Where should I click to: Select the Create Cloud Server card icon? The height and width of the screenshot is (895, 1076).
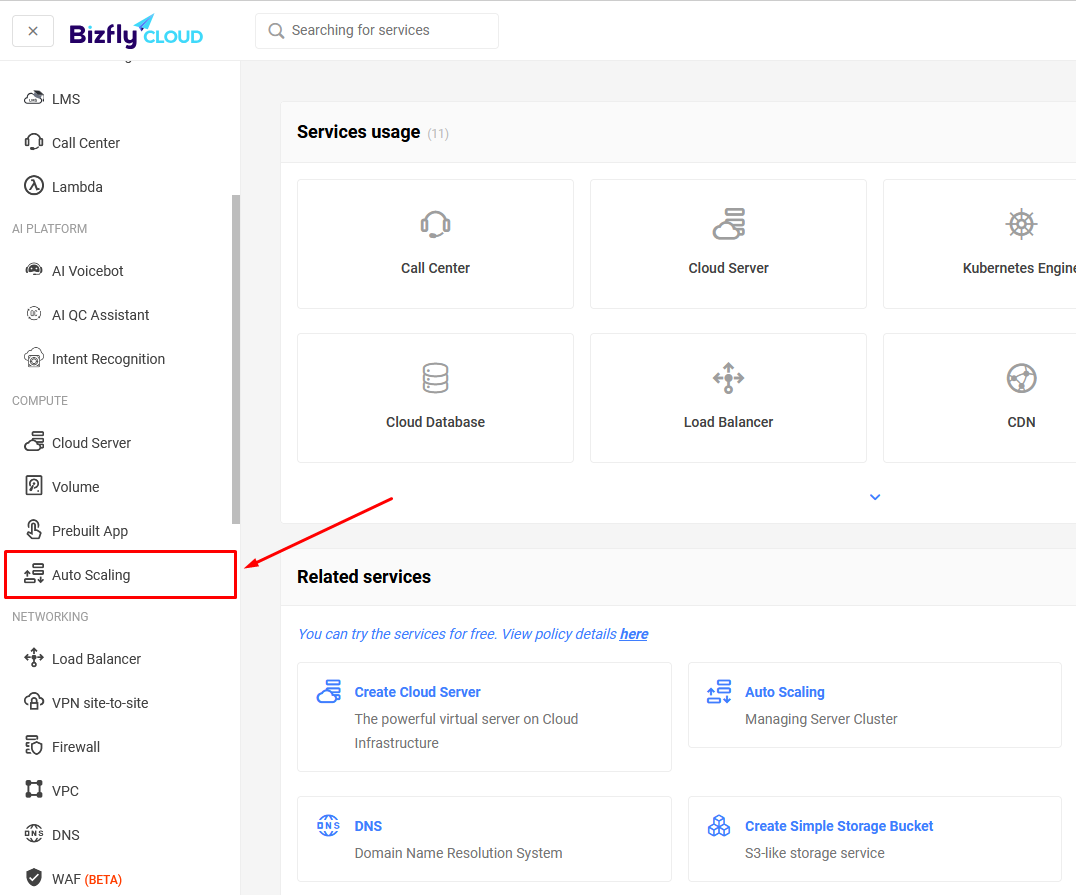[329, 691]
